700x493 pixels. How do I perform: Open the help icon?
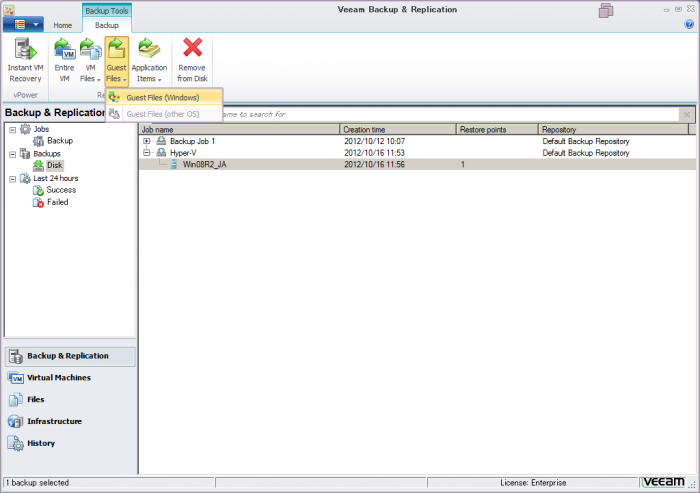[688, 25]
